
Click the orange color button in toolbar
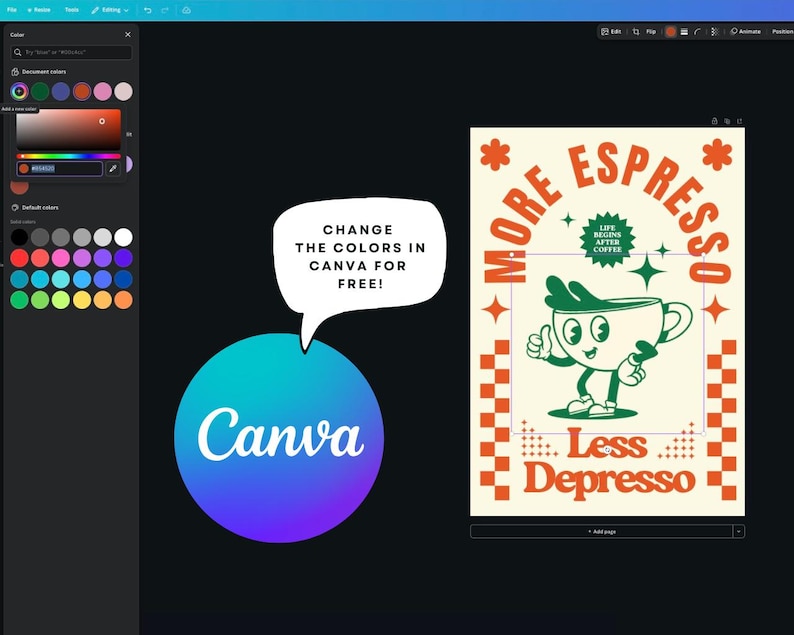670,31
